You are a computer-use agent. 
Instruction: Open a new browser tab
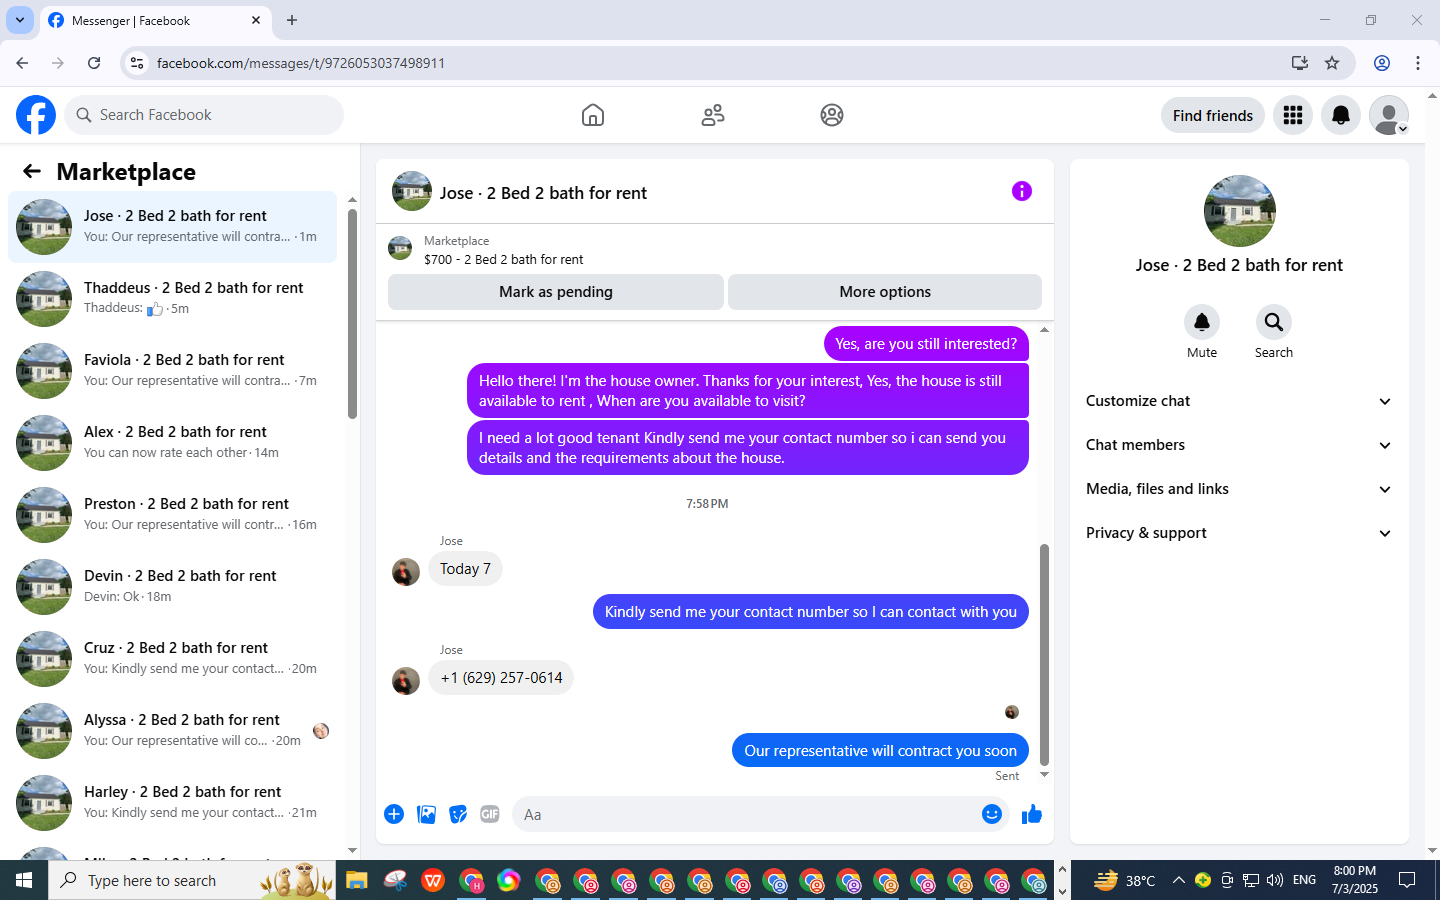pos(292,20)
